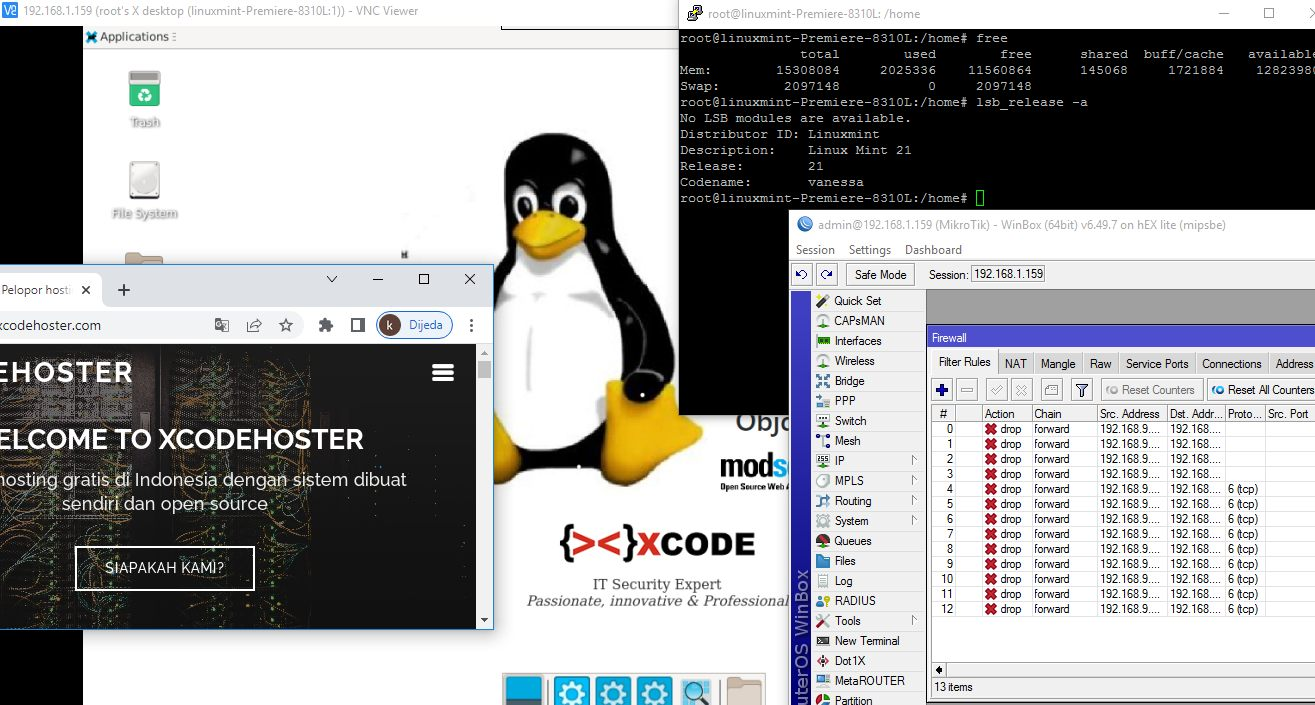The image size is (1315, 705).
Task: Click the Reset All Counters button
Action: [1261, 390]
